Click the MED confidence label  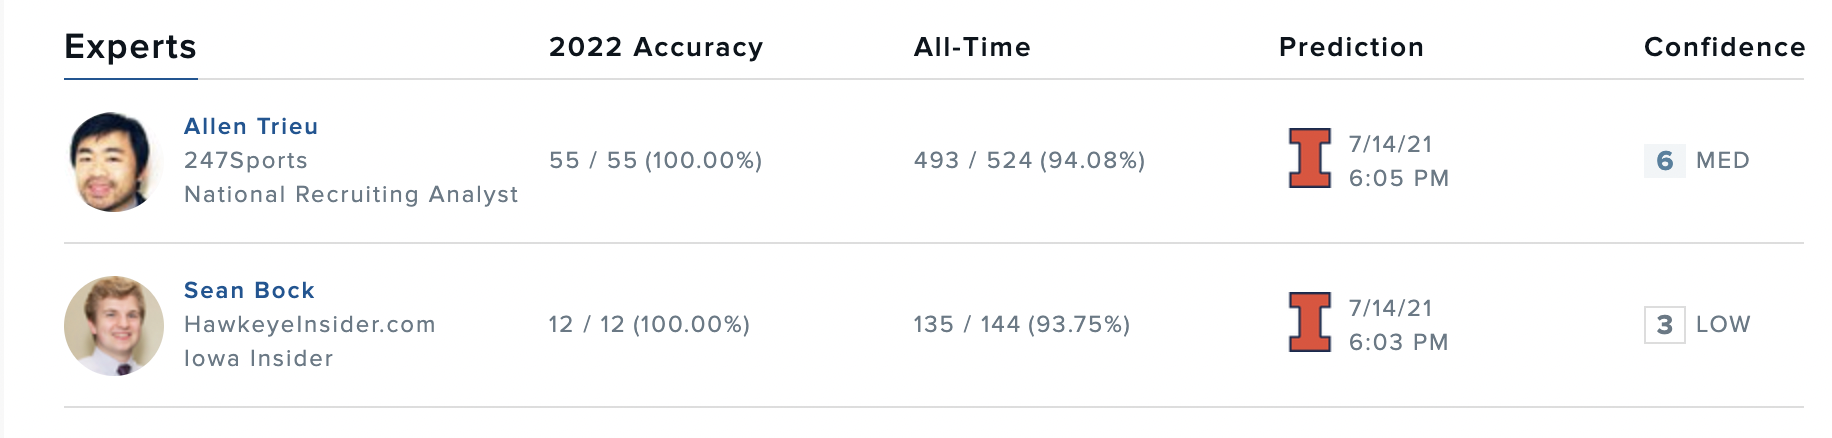click(x=1722, y=160)
